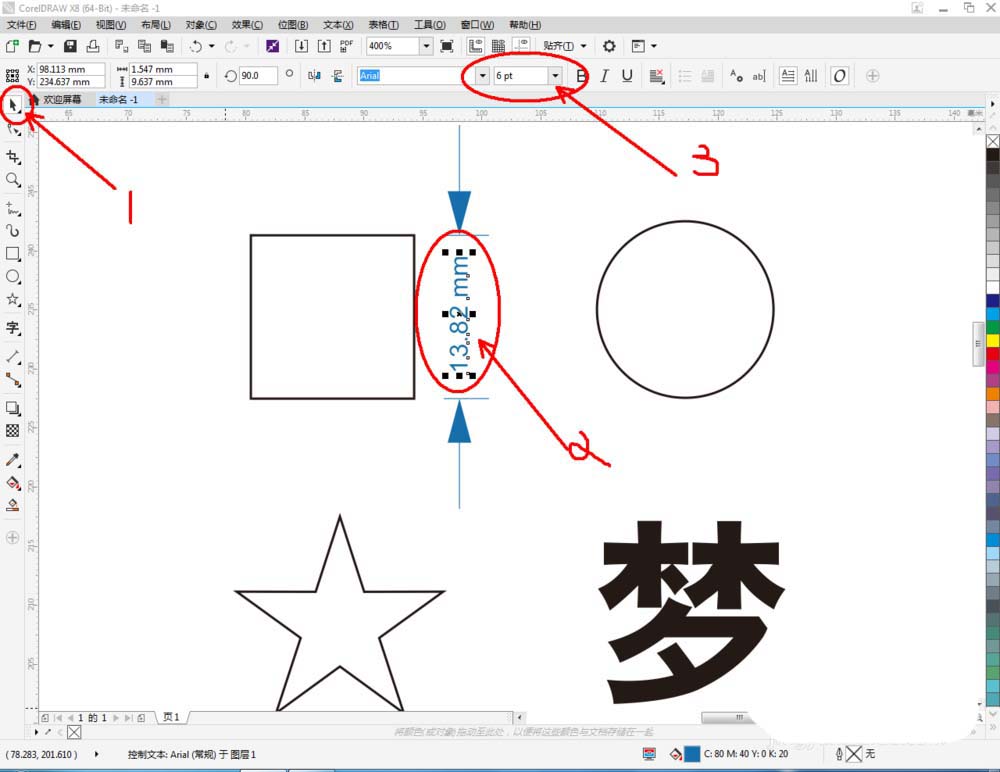
Task: Click the yellow color swatch in palette
Action: click(x=993, y=341)
